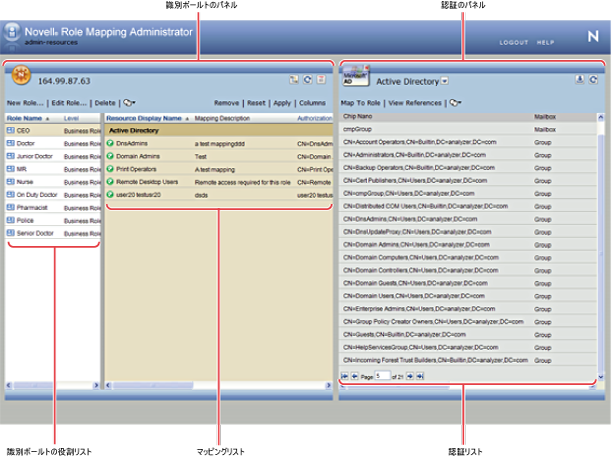The image size is (612, 457).
Task: Select the MR role
Action: [x=53, y=169]
